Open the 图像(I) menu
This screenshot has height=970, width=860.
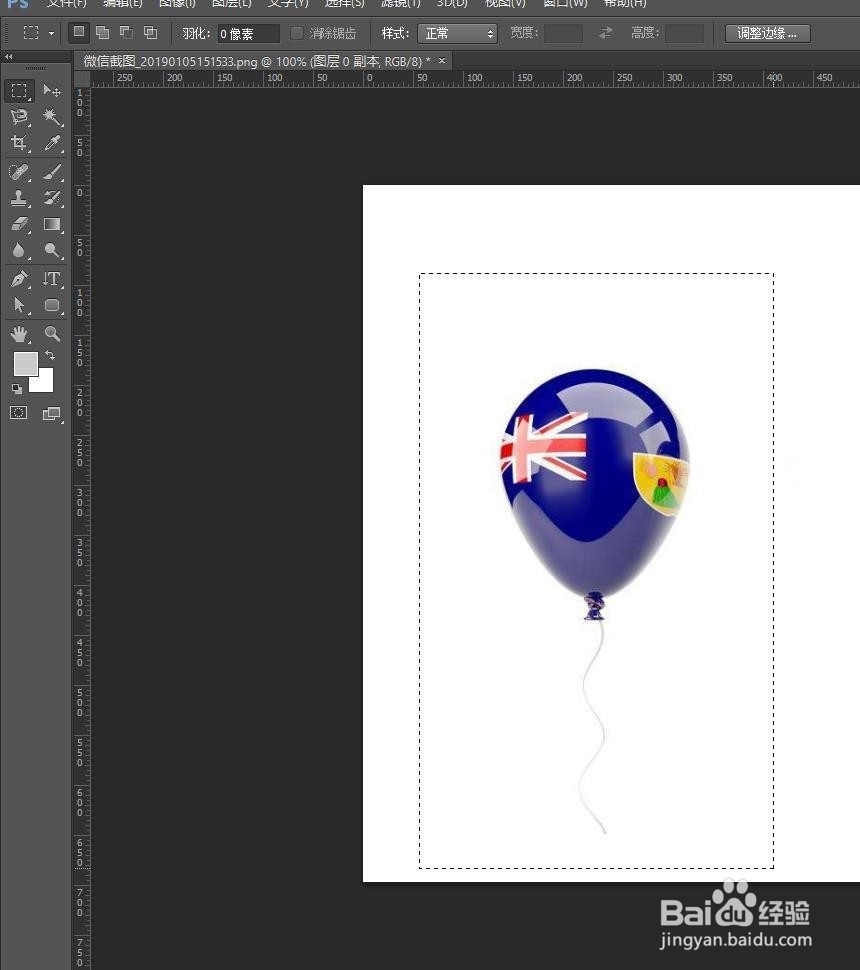[x=177, y=3]
